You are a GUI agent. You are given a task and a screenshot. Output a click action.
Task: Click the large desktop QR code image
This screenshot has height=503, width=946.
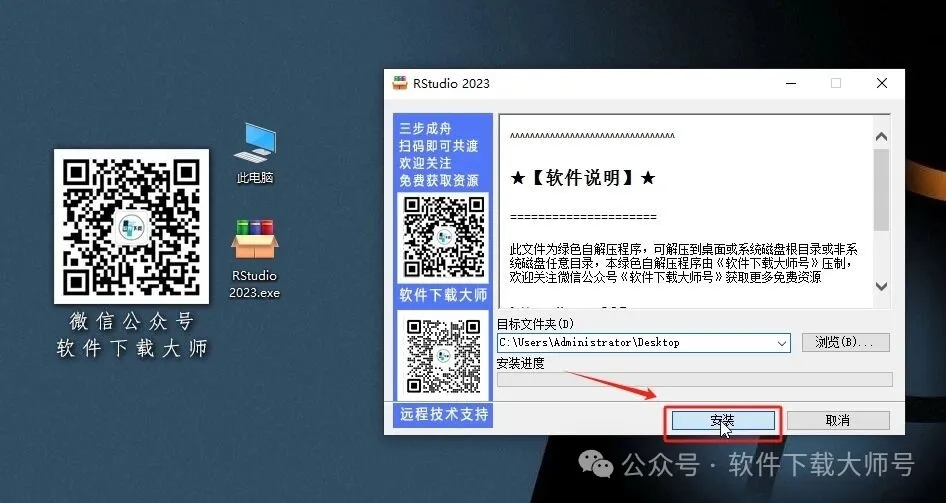click(x=132, y=226)
